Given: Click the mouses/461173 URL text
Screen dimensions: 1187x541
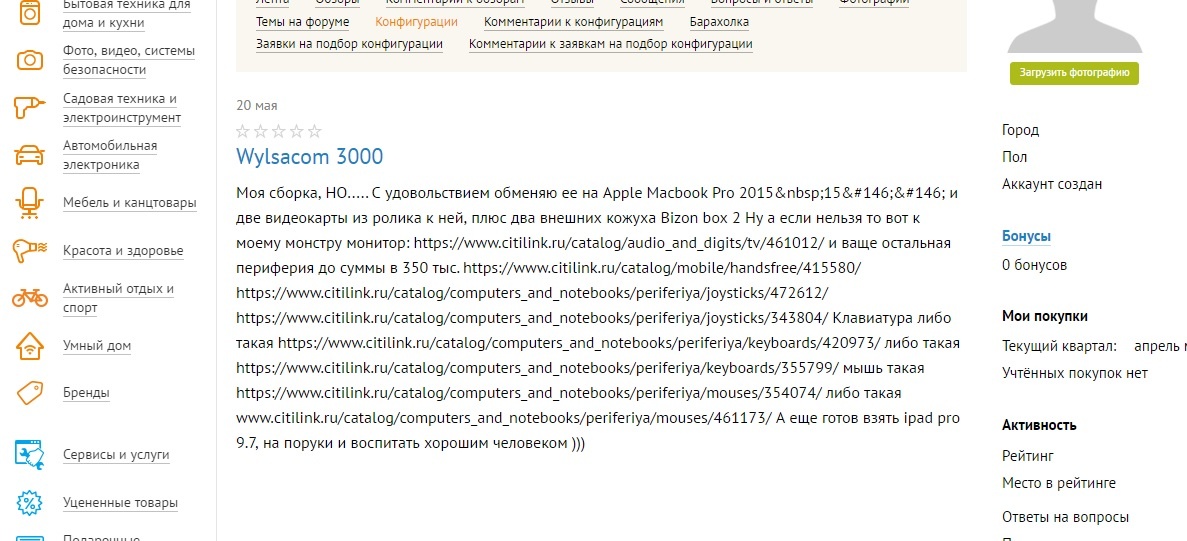Looking at the screenshot, I should pyautogui.click(x=505, y=418).
